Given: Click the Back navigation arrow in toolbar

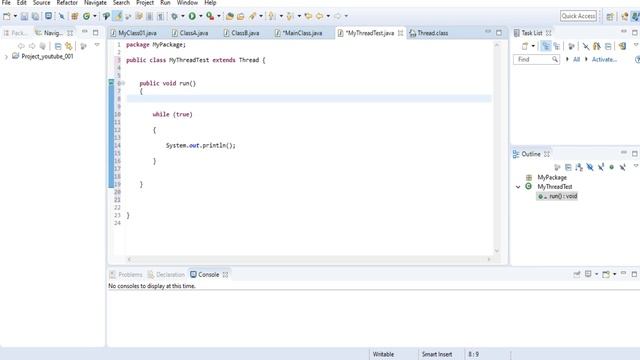Looking at the screenshot, I should pyautogui.click(x=319, y=16).
